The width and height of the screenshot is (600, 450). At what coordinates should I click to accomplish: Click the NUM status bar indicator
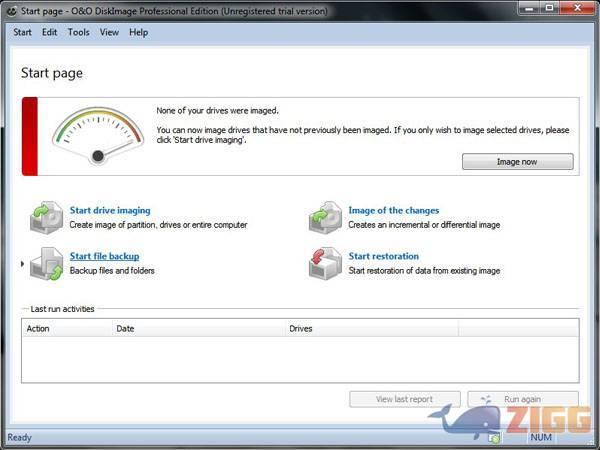[541, 437]
